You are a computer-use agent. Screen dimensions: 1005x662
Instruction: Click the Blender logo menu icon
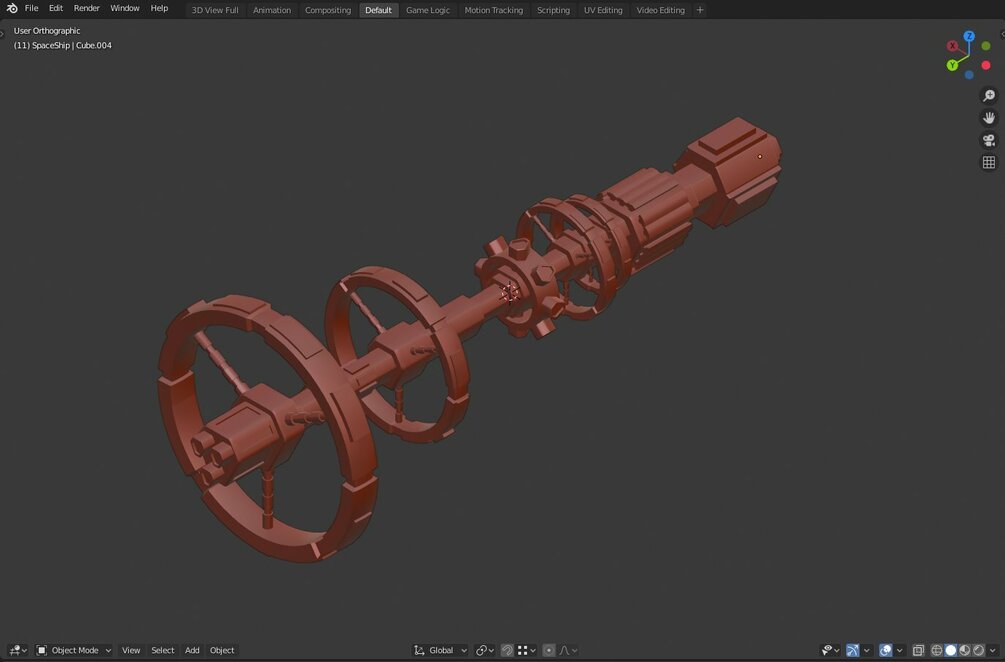(12, 8)
